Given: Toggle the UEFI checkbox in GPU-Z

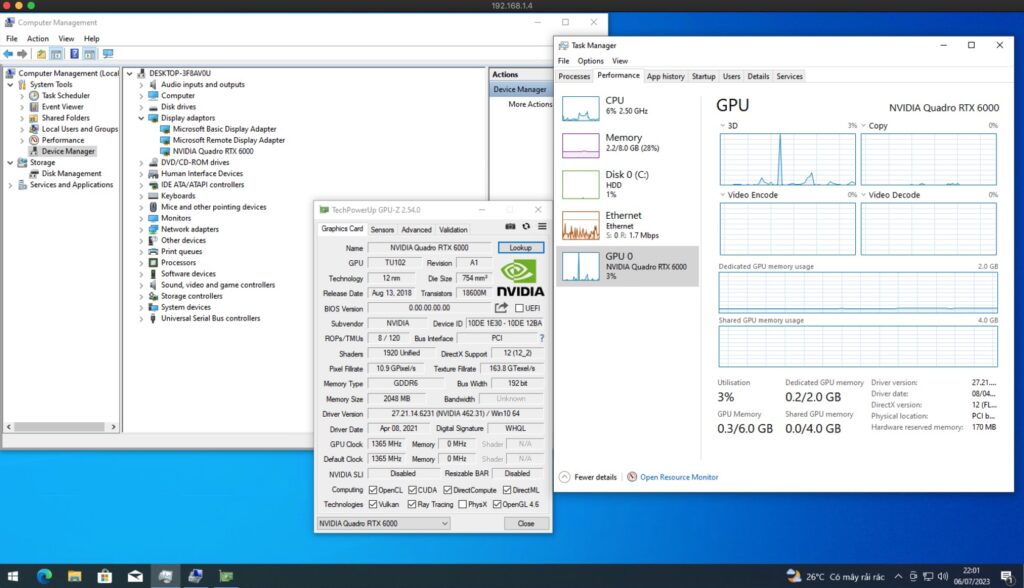Looking at the screenshot, I should [x=519, y=308].
